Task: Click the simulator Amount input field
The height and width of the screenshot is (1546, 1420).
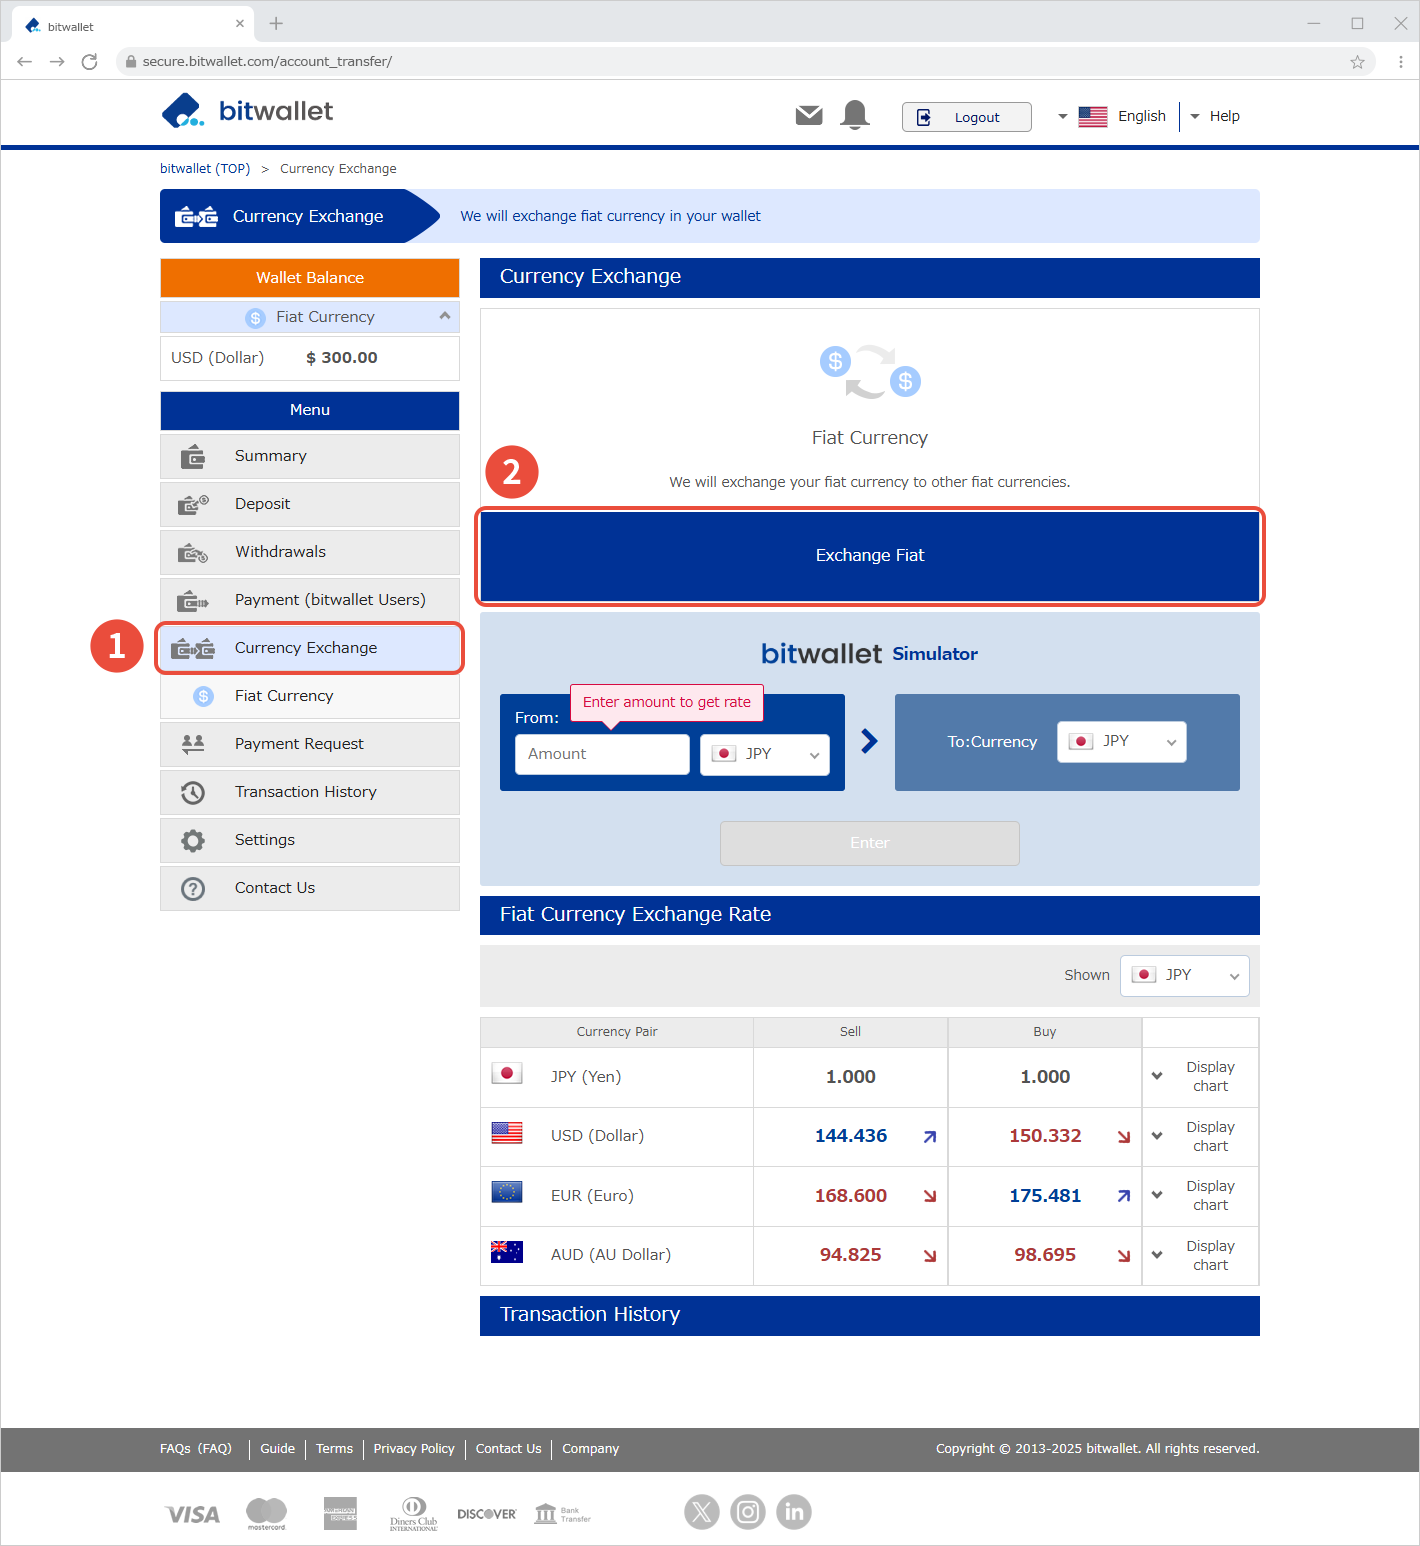Action: click(x=602, y=754)
